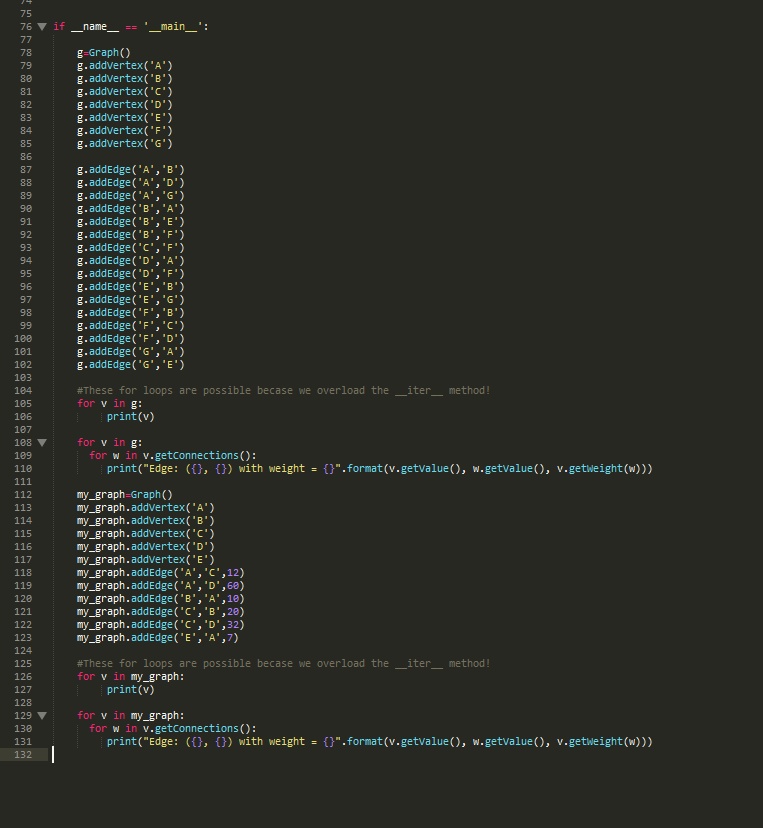Click my_graph.addVertex('B') line

[x=146, y=521]
